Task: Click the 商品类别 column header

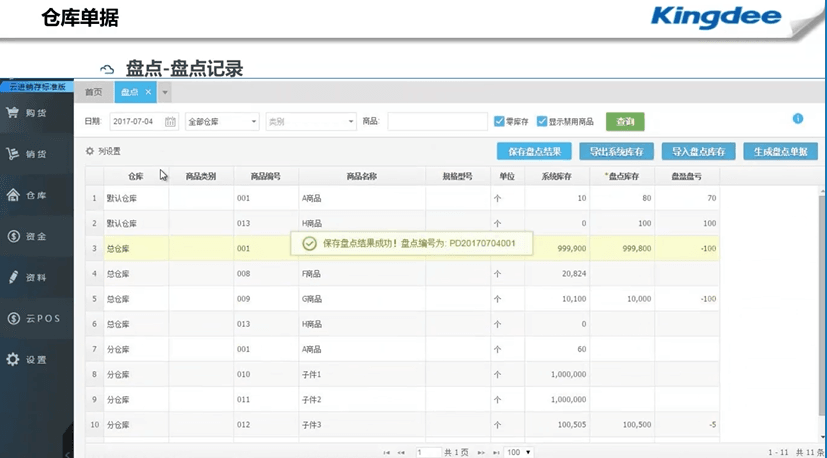Action: [x=201, y=177]
